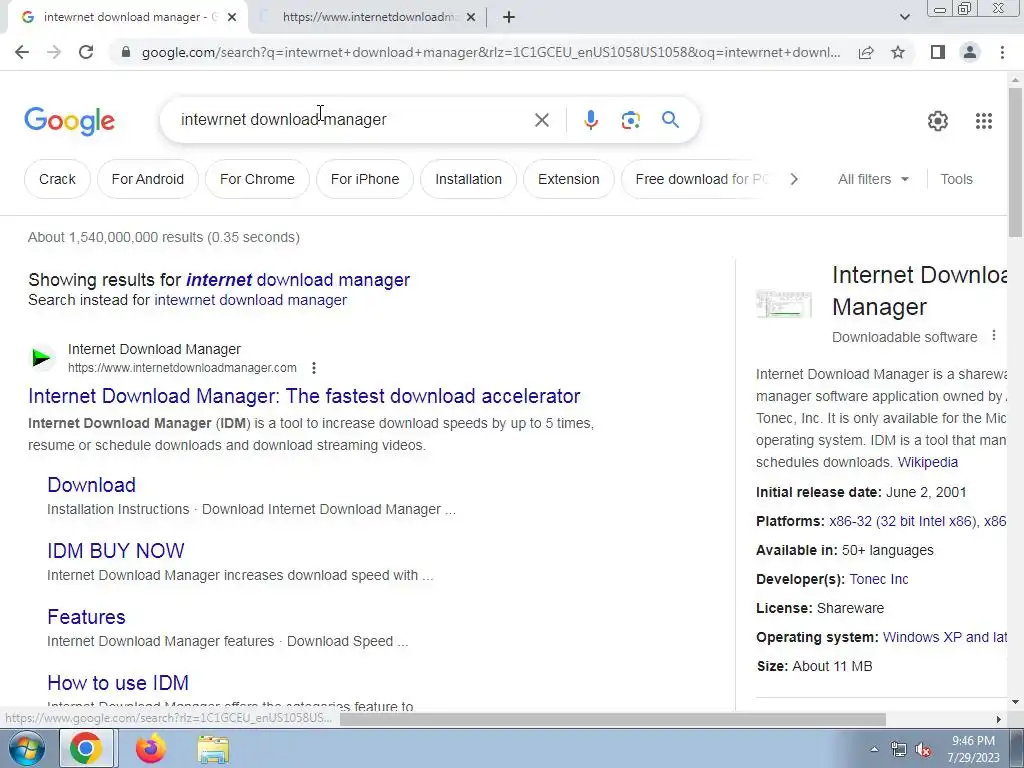
Task: Open the IDM BUY NOW sitelink
Action: (116, 551)
